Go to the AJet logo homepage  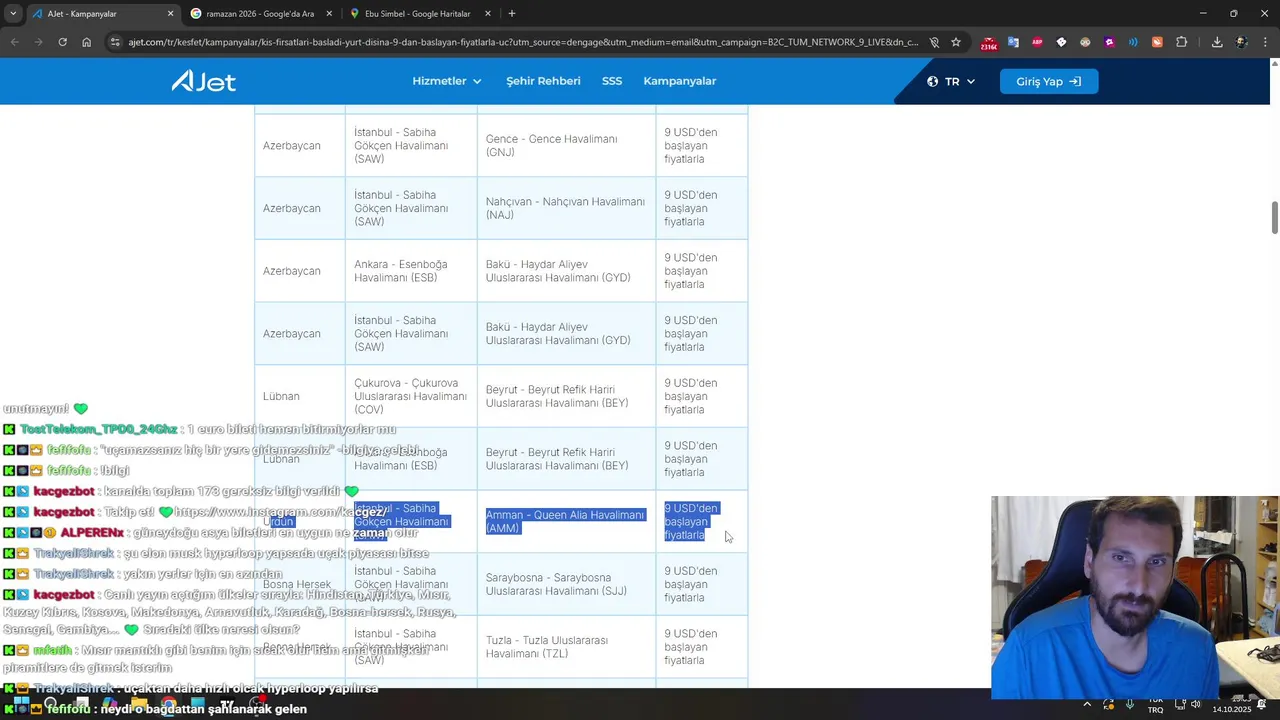click(204, 81)
